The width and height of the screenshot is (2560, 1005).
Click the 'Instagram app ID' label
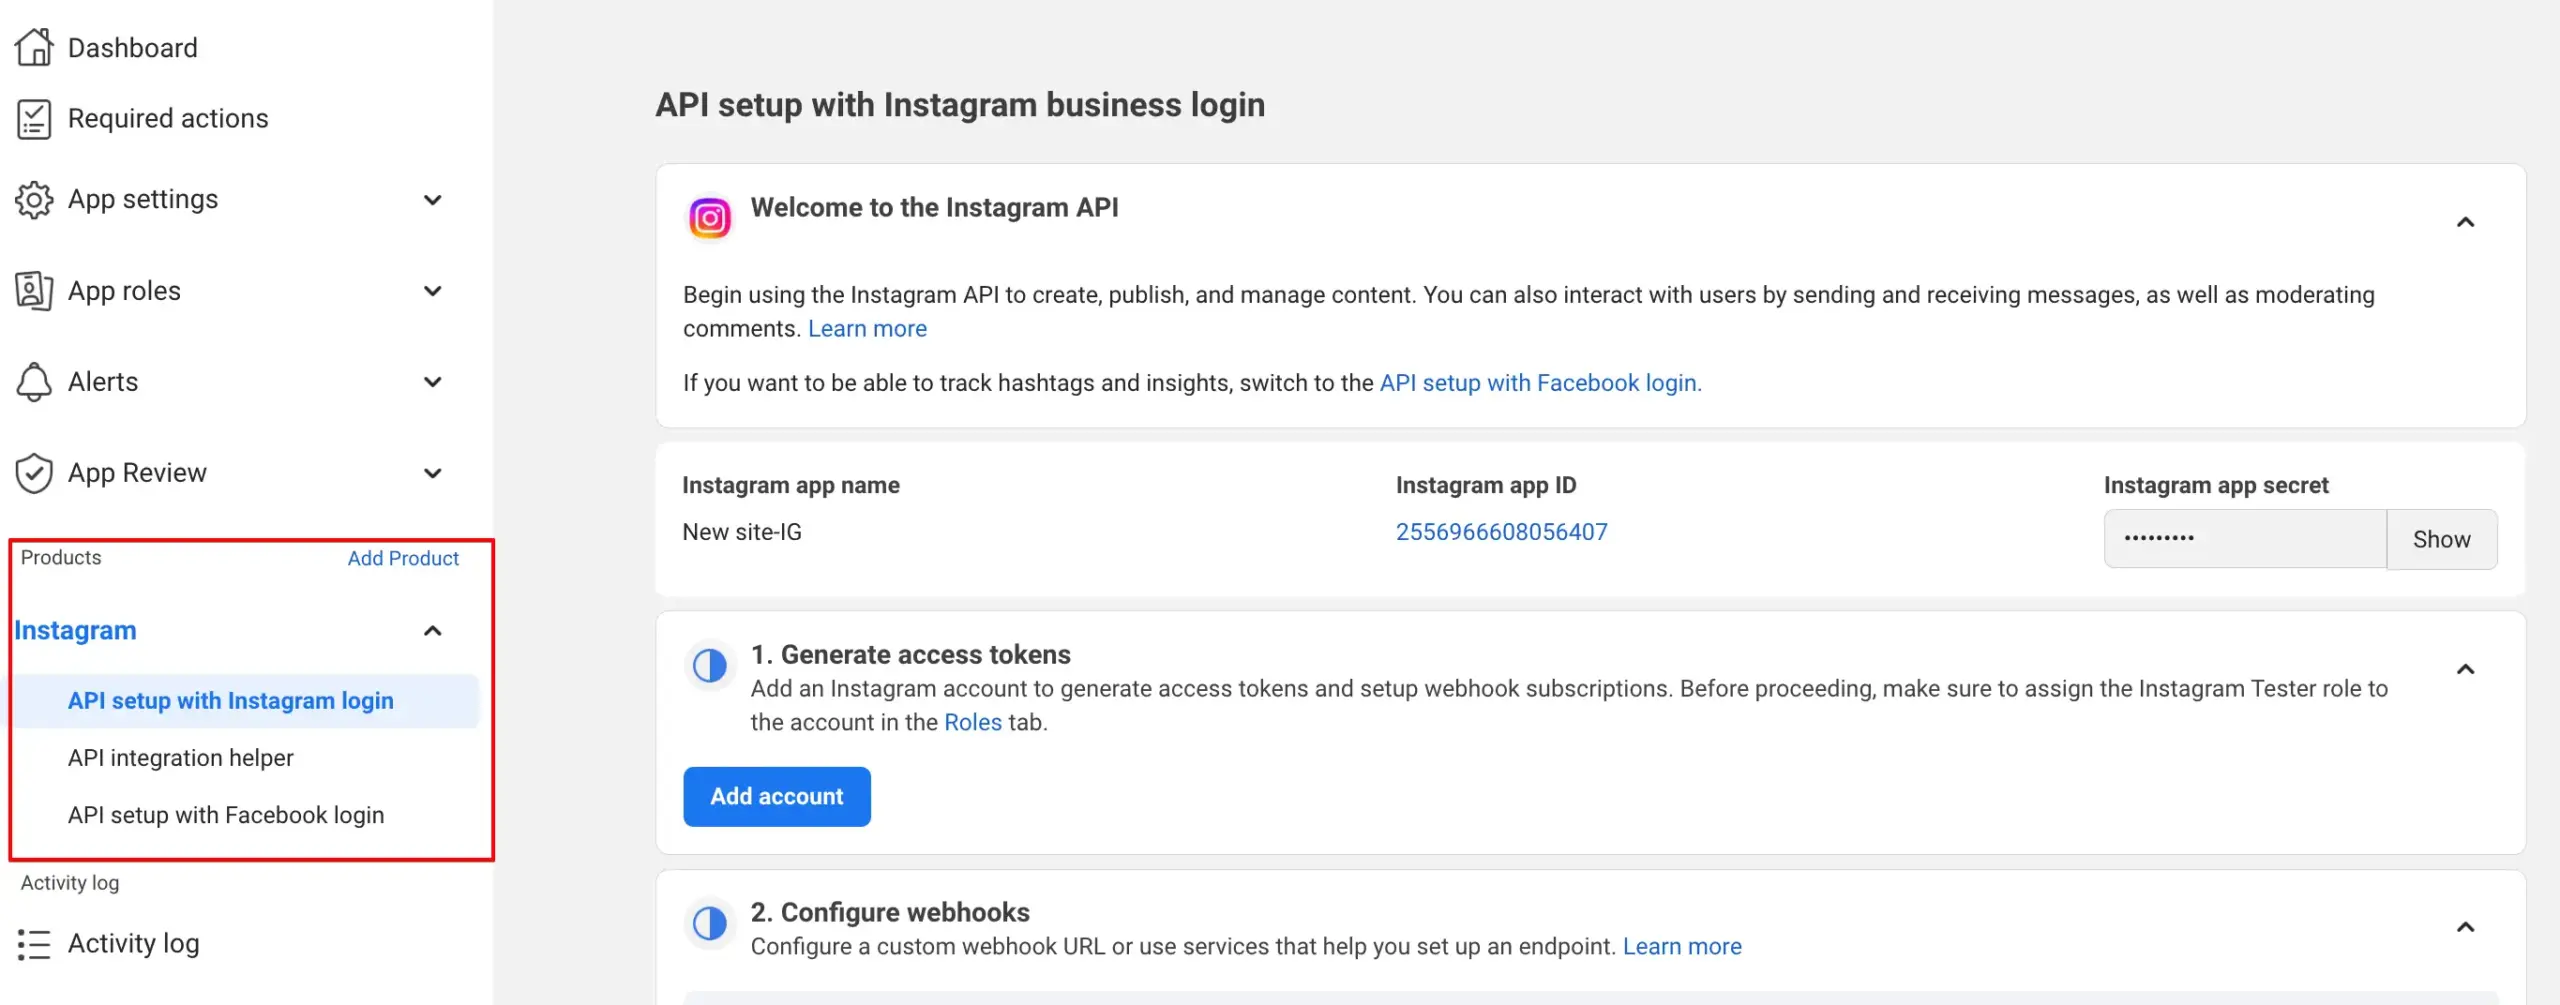[x=1486, y=485]
